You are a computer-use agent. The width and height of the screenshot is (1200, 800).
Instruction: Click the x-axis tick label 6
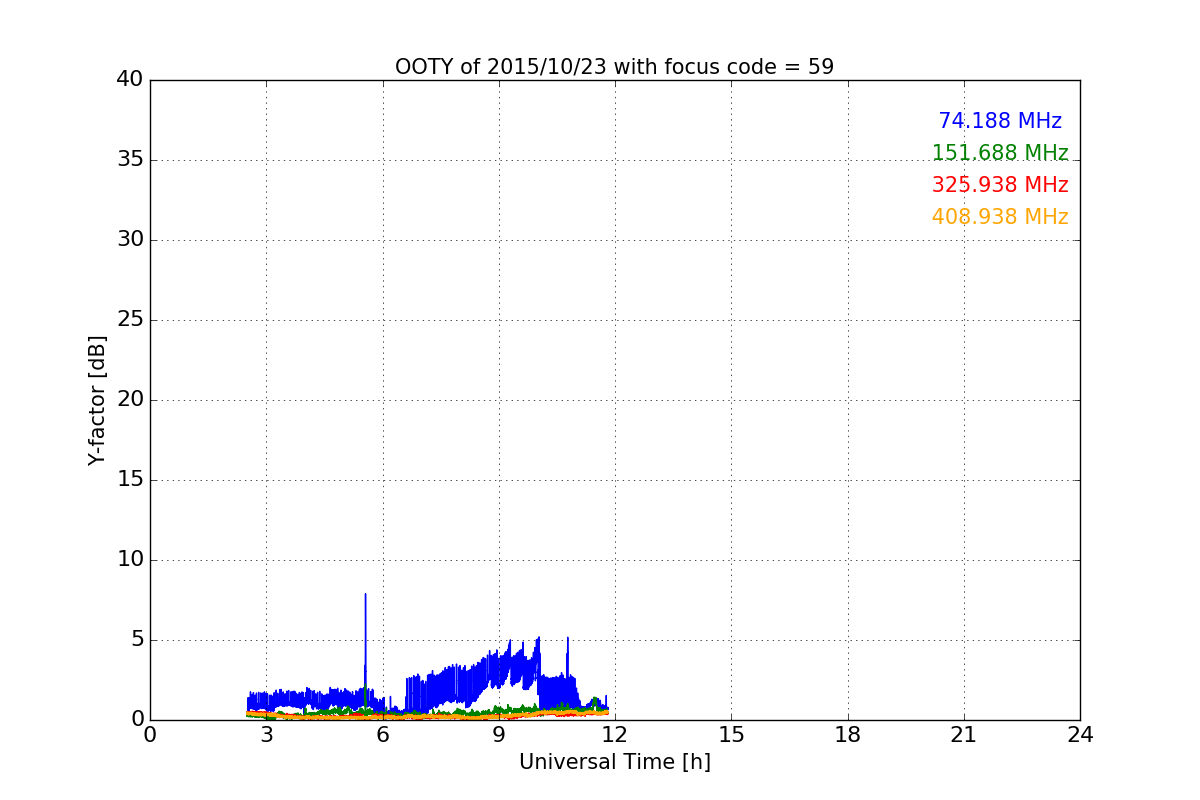pyautogui.click(x=382, y=735)
